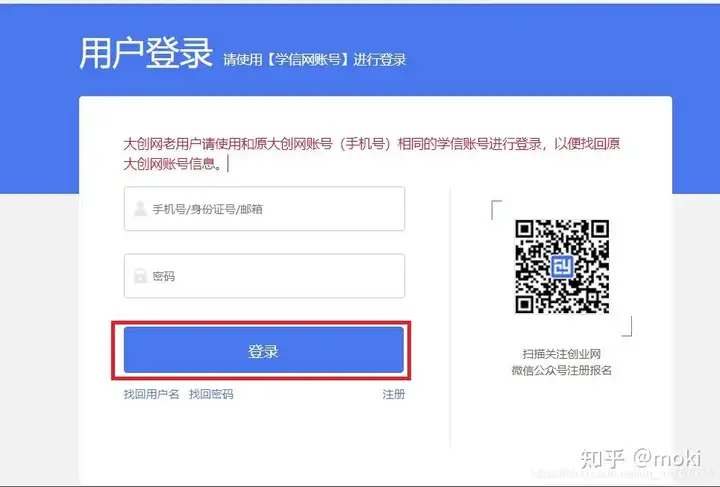Click the blue 创 logo inside QR code

[x=562, y=266]
